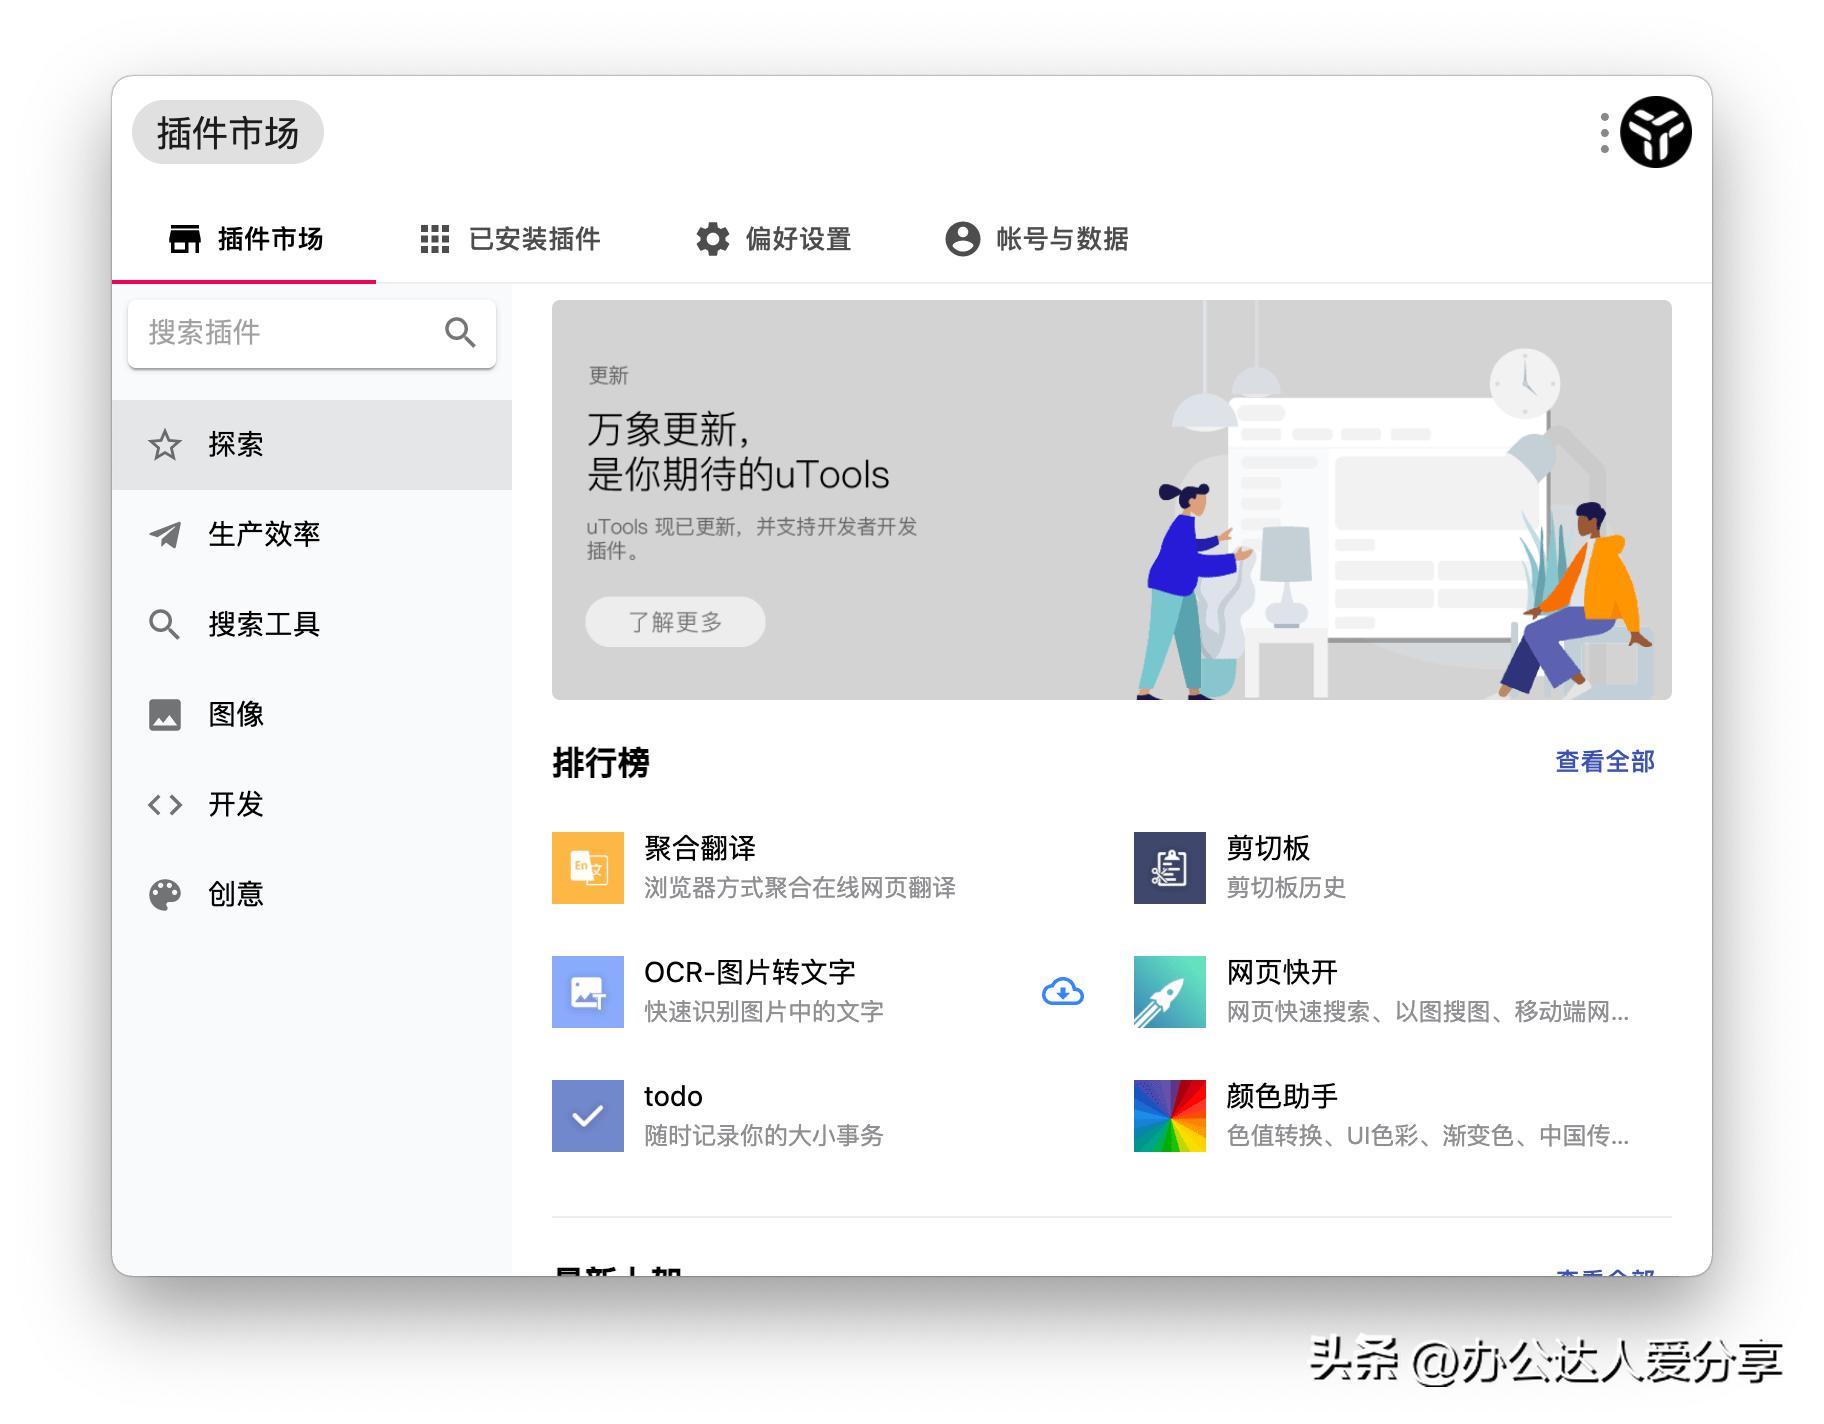This screenshot has height=1424, width=1824.
Task: Click the 了解更多 button in the banner
Action: coord(675,621)
